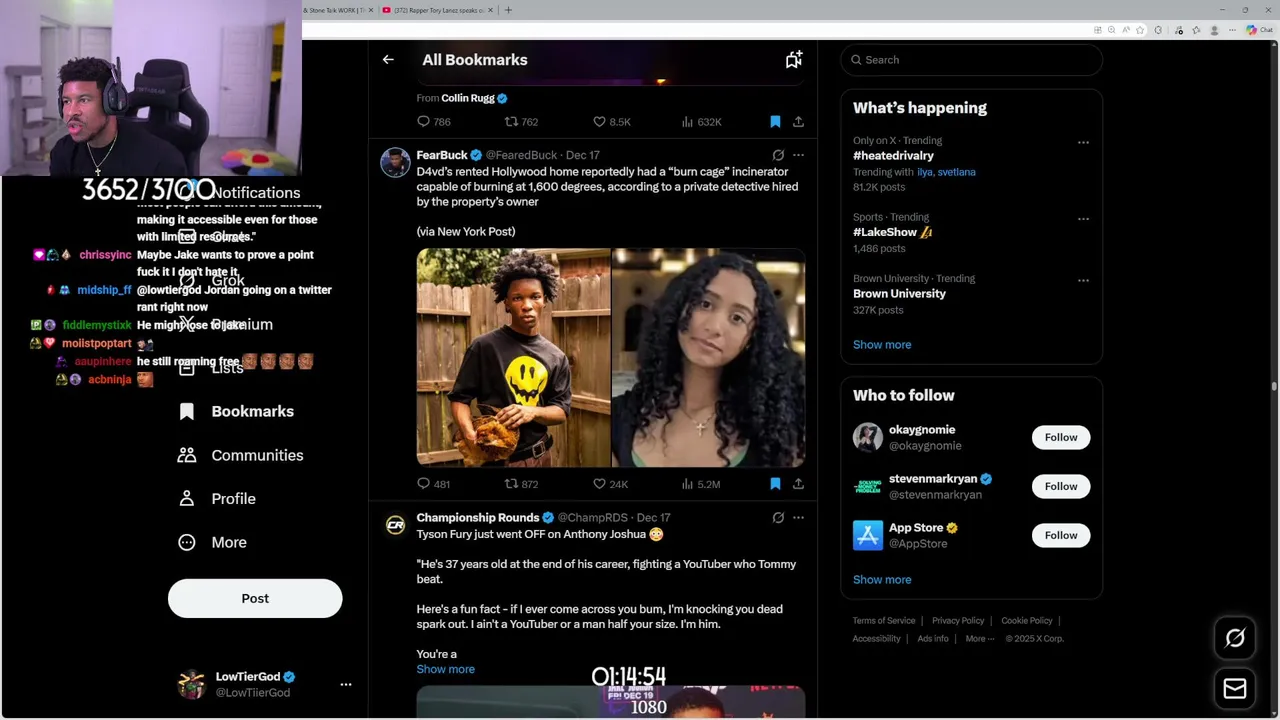This screenshot has height=720, width=1280.
Task: Open more options for Championship Rounds post
Action: [798, 518]
